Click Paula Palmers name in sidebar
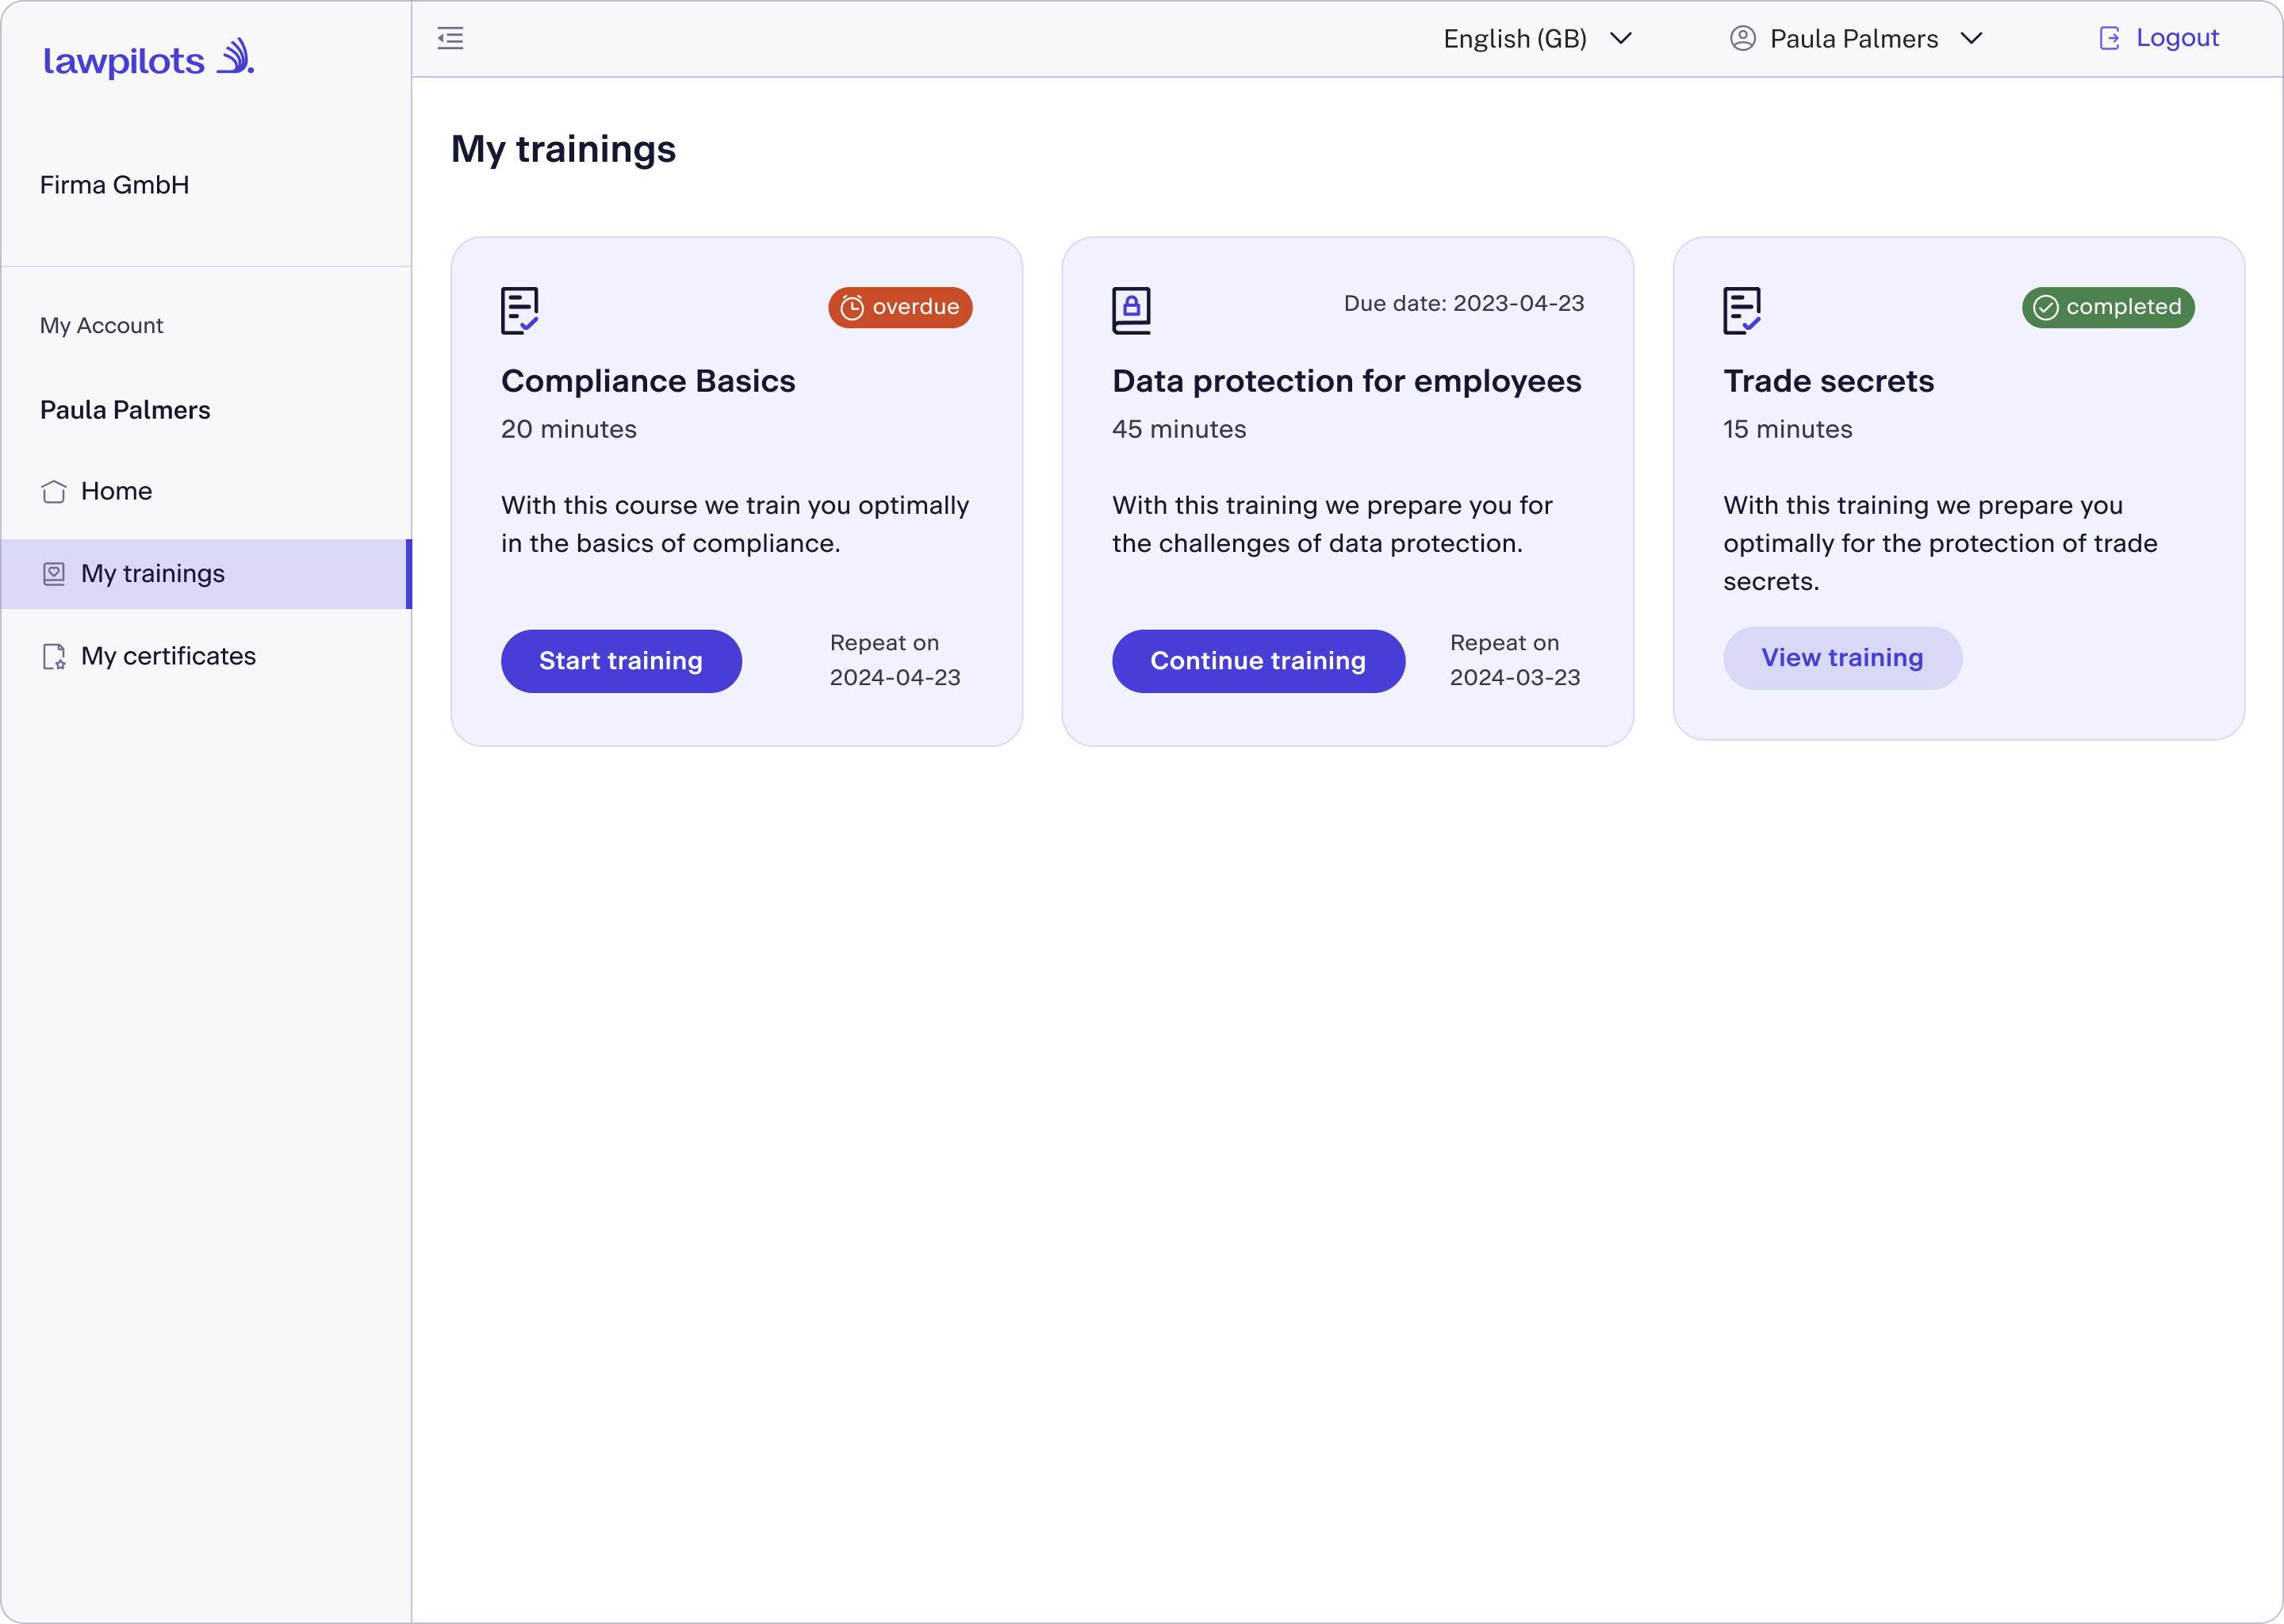Image resolution: width=2284 pixels, height=1624 pixels. pyautogui.click(x=125, y=410)
